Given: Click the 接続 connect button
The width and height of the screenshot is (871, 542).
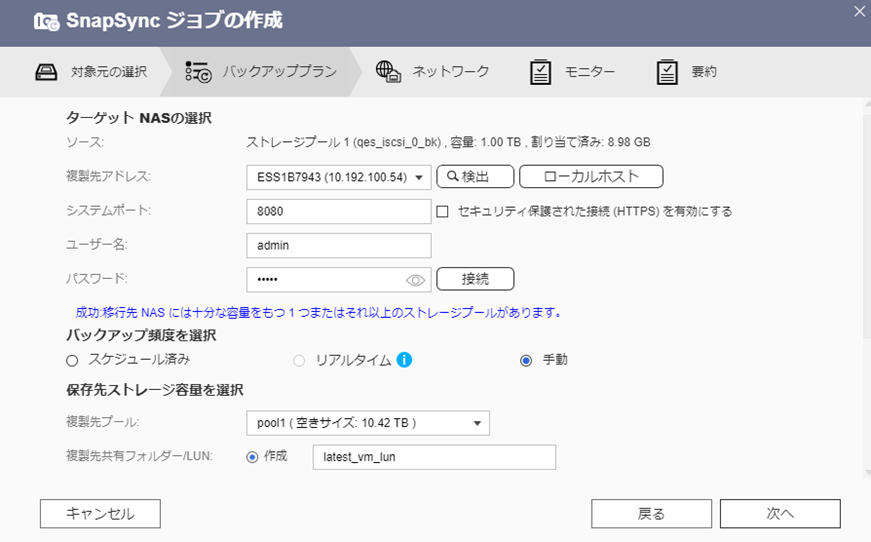Looking at the screenshot, I should click(475, 279).
